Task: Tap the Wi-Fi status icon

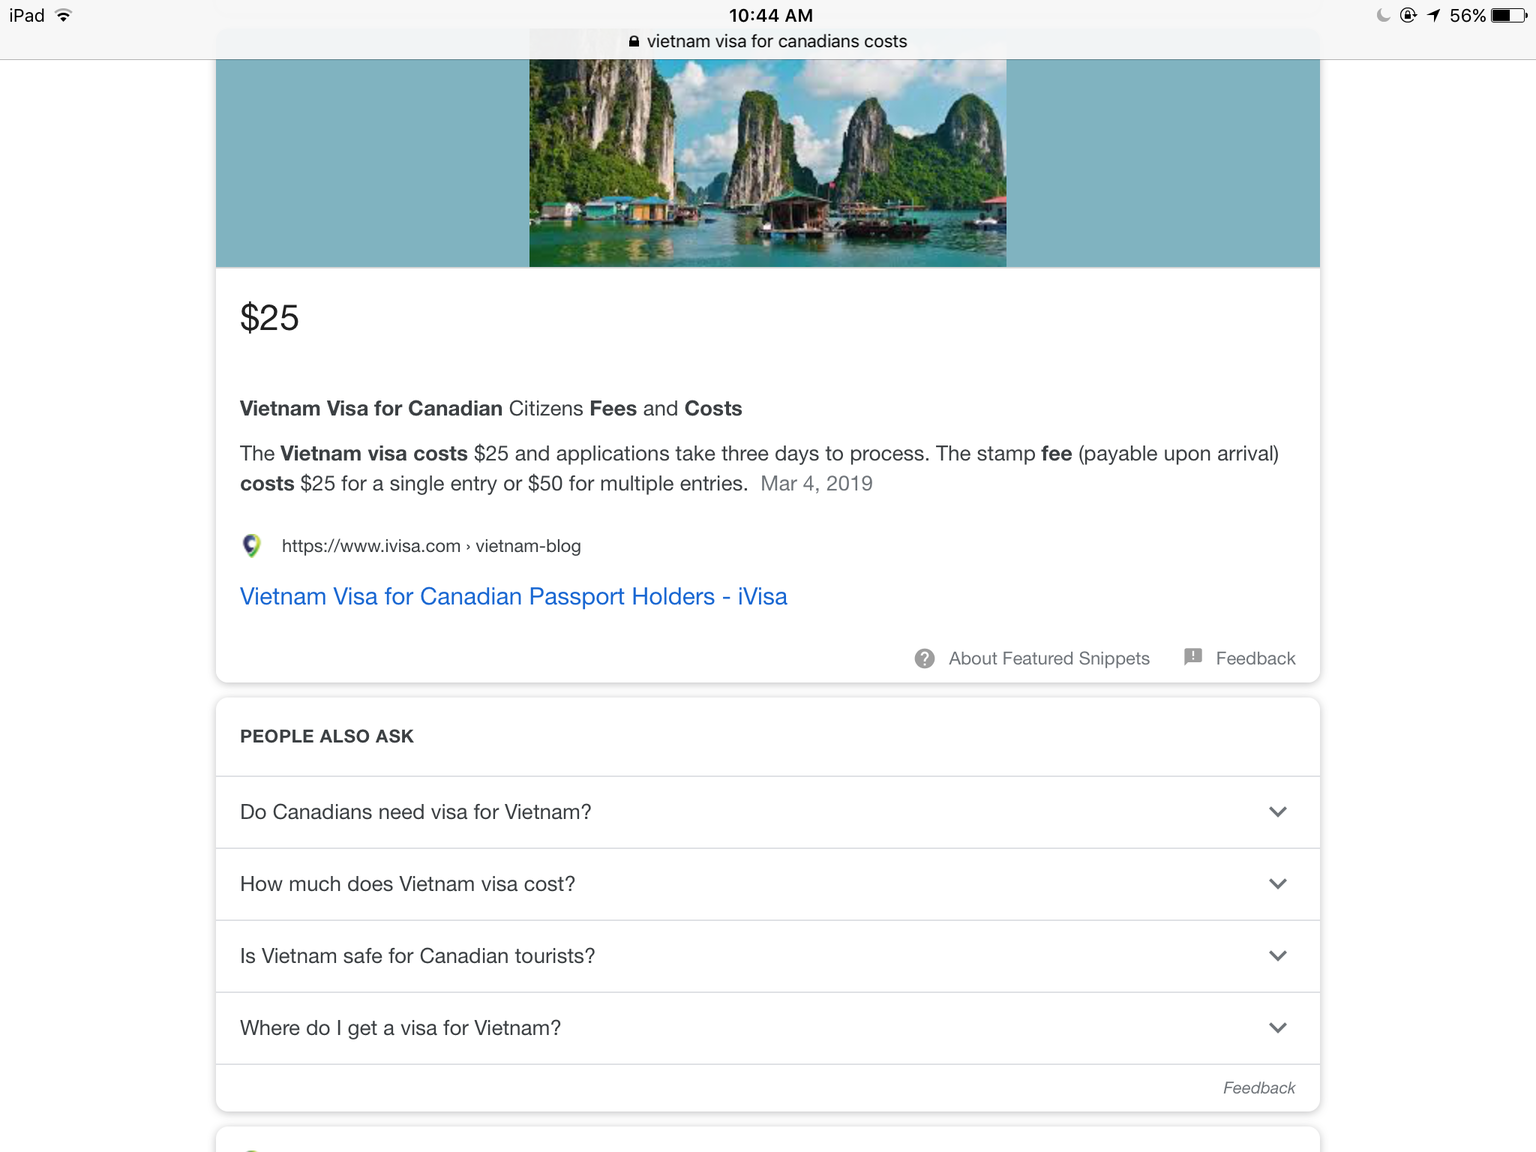Action: [x=64, y=16]
